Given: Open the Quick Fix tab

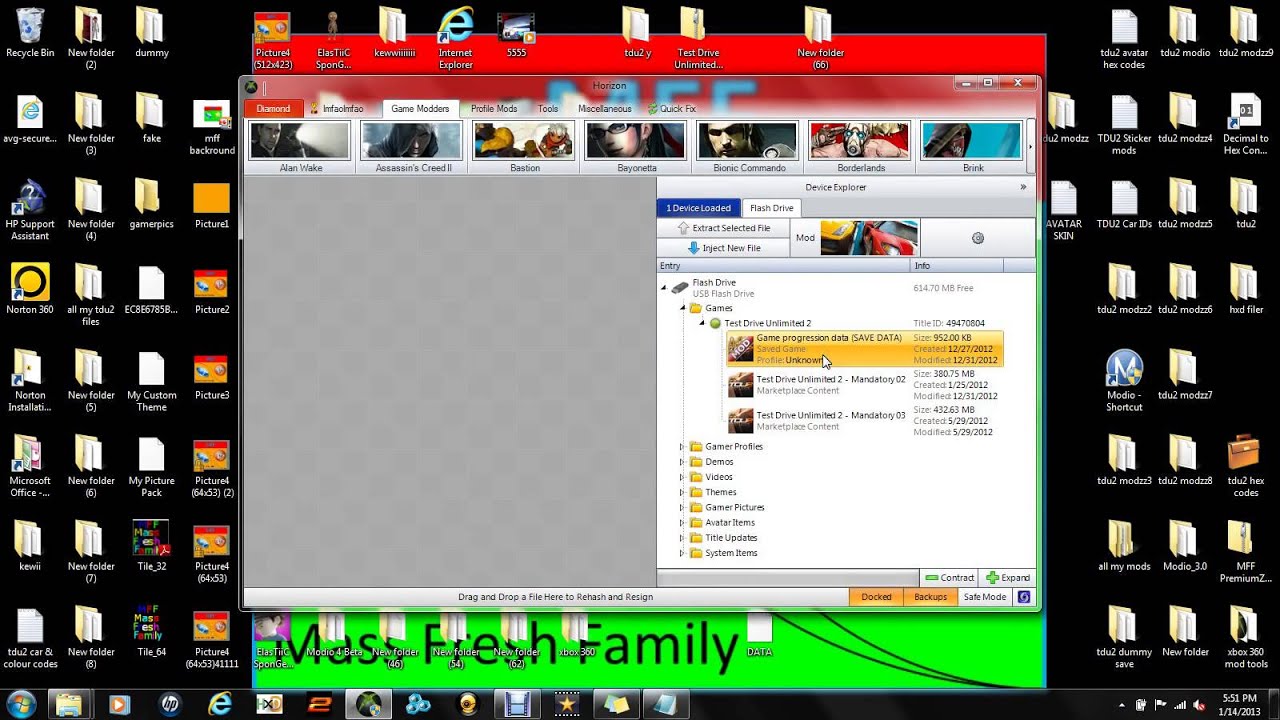Looking at the screenshot, I should point(672,108).
